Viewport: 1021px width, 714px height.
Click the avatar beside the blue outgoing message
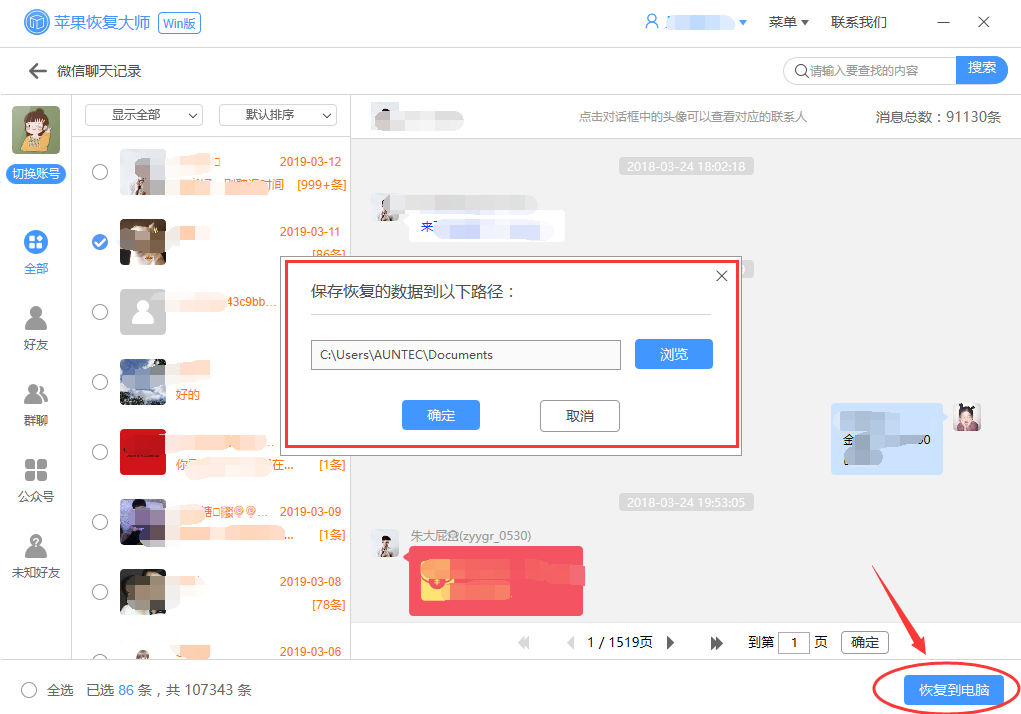(967, 417)
